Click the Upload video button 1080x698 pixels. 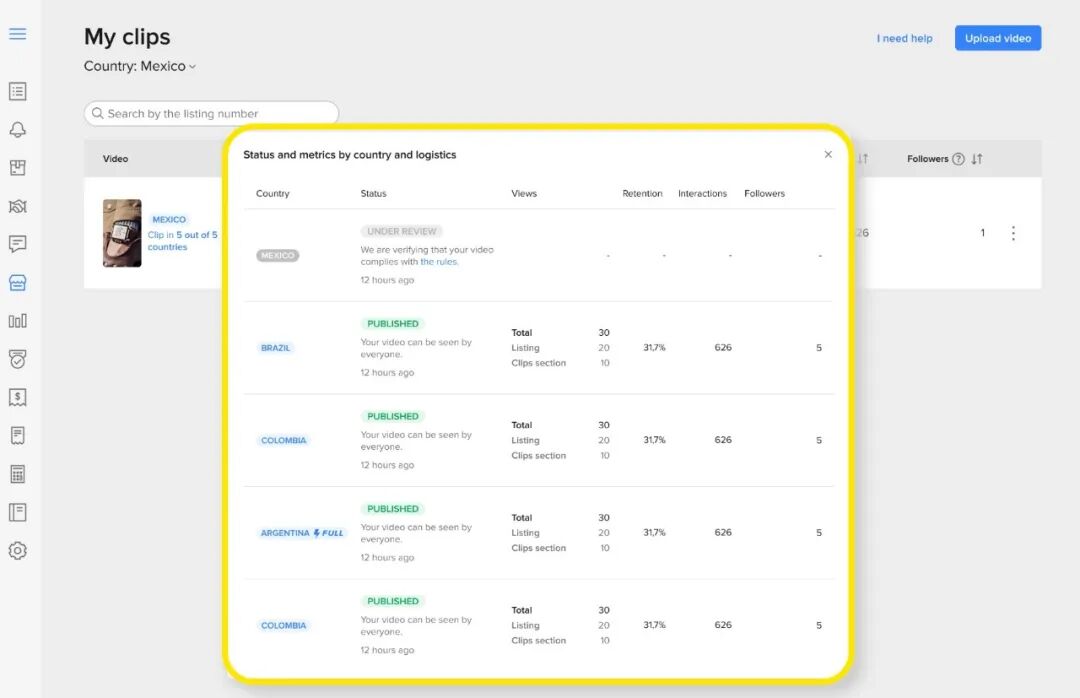[997, 38]
